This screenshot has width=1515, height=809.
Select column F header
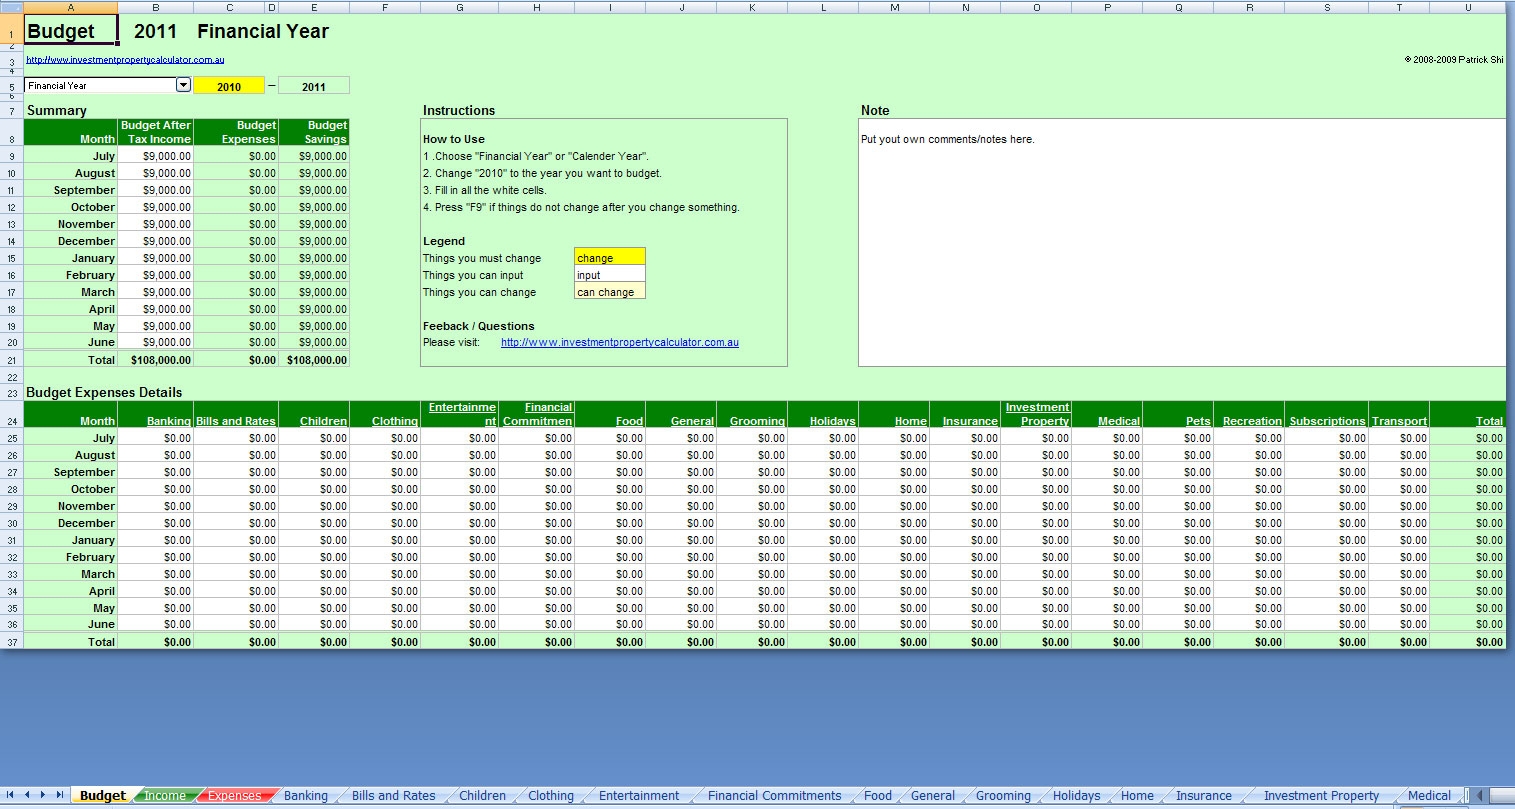pos(385,7)
